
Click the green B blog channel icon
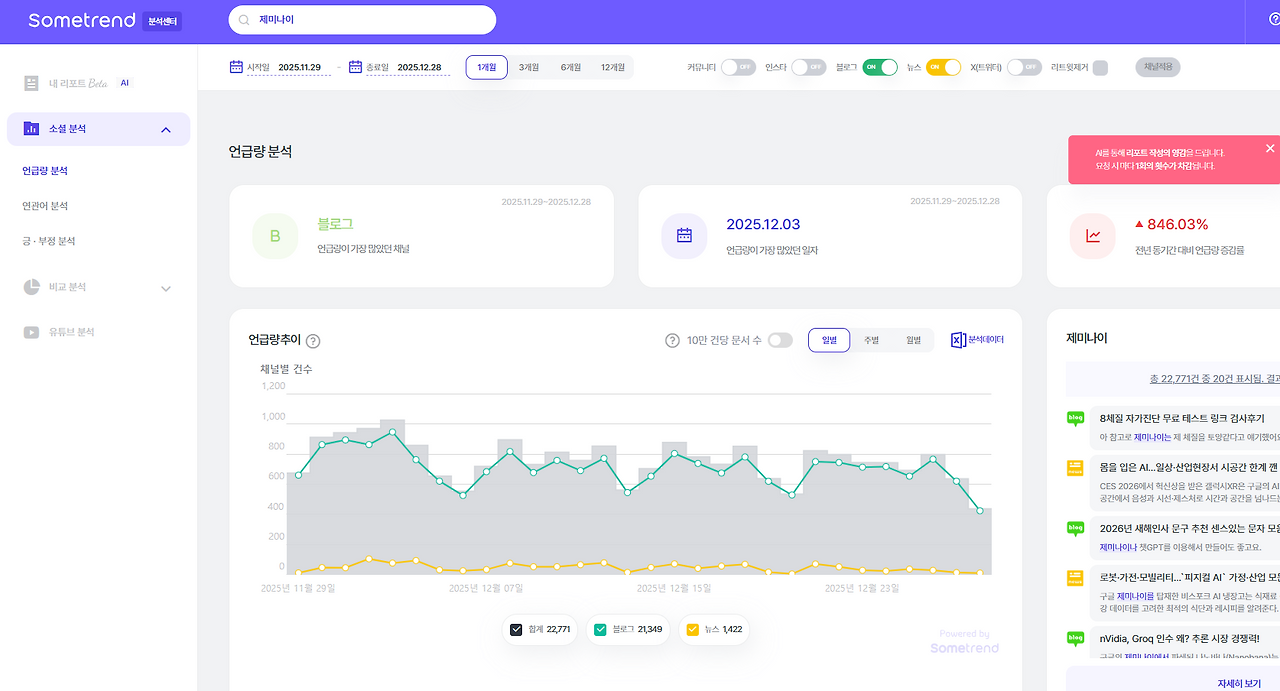pos(275,236)
